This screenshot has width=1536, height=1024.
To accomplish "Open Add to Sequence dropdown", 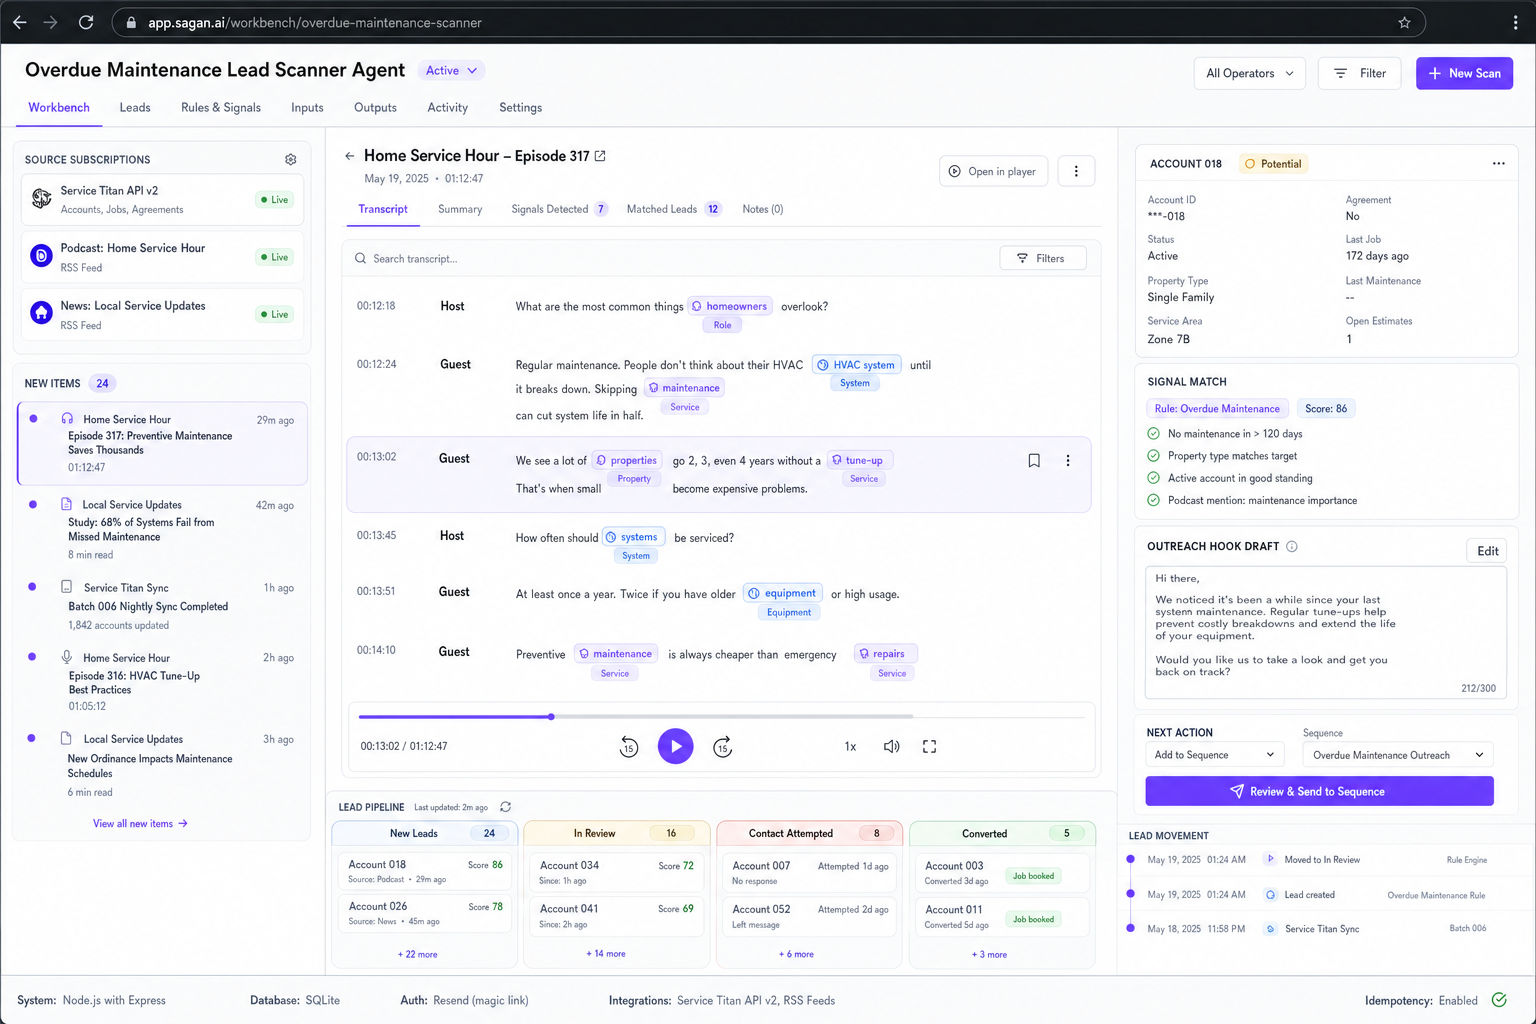I will [x=1215, y=755].
